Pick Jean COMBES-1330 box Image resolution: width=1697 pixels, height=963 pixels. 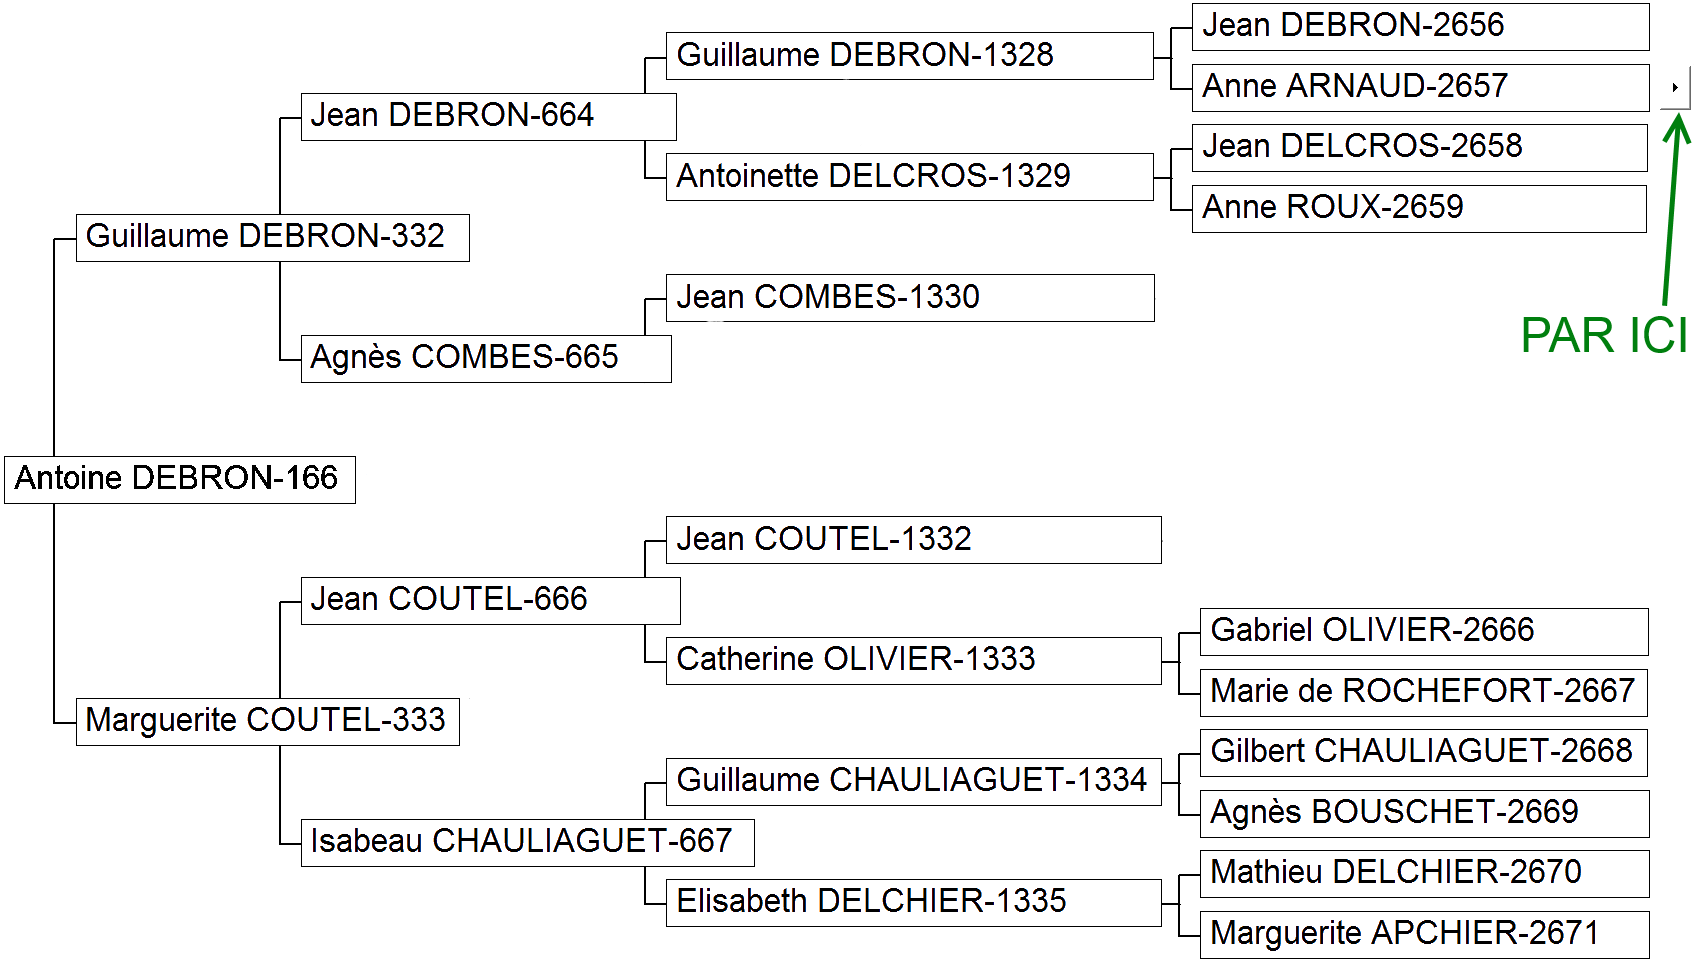[x=910, y=298]
